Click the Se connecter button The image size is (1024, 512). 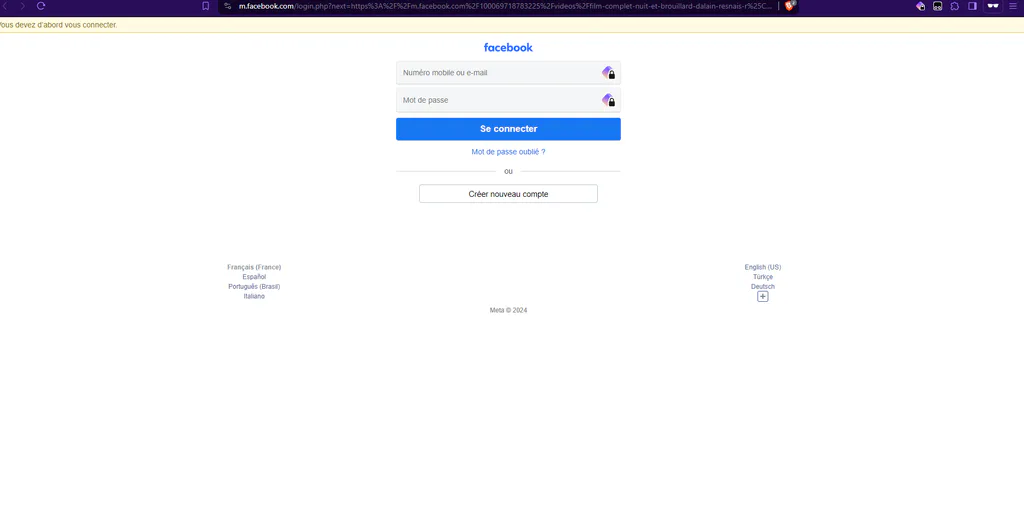coord(508,129)
